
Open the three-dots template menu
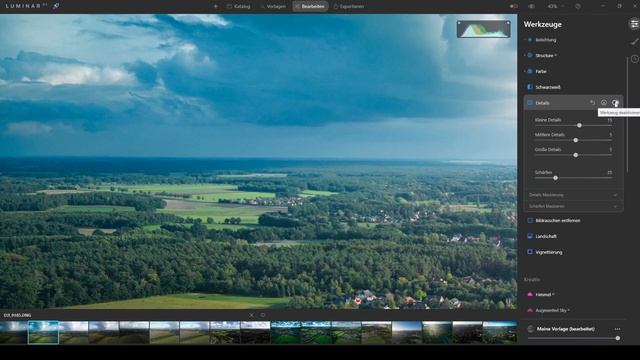(x=617, y=329)
